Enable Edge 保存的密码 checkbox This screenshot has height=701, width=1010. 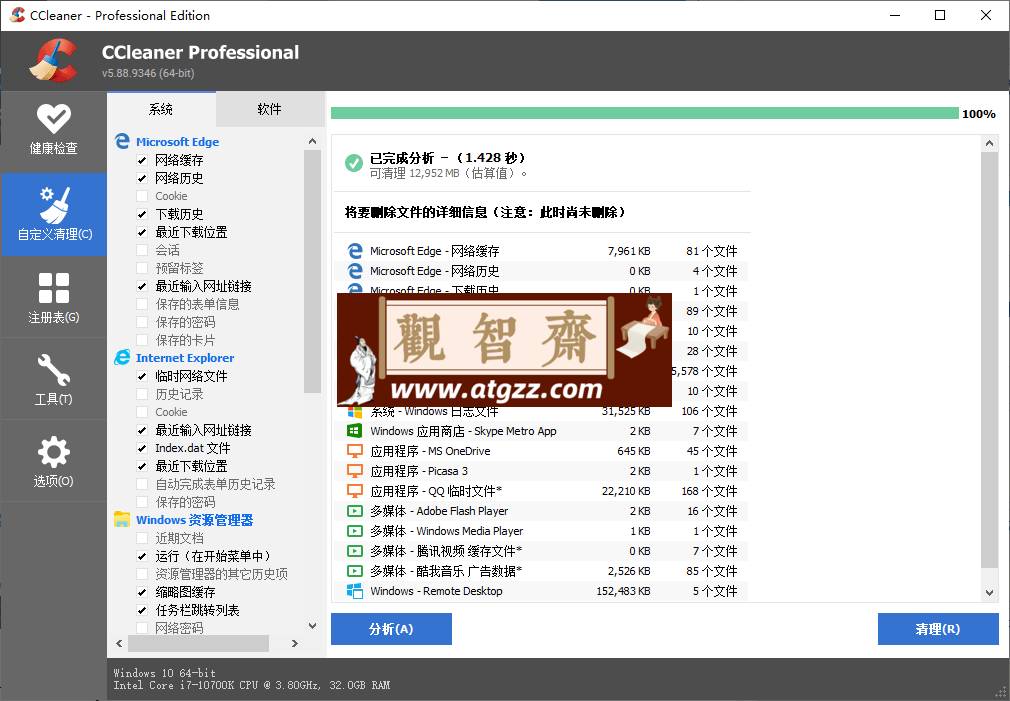tap(142, 322)
